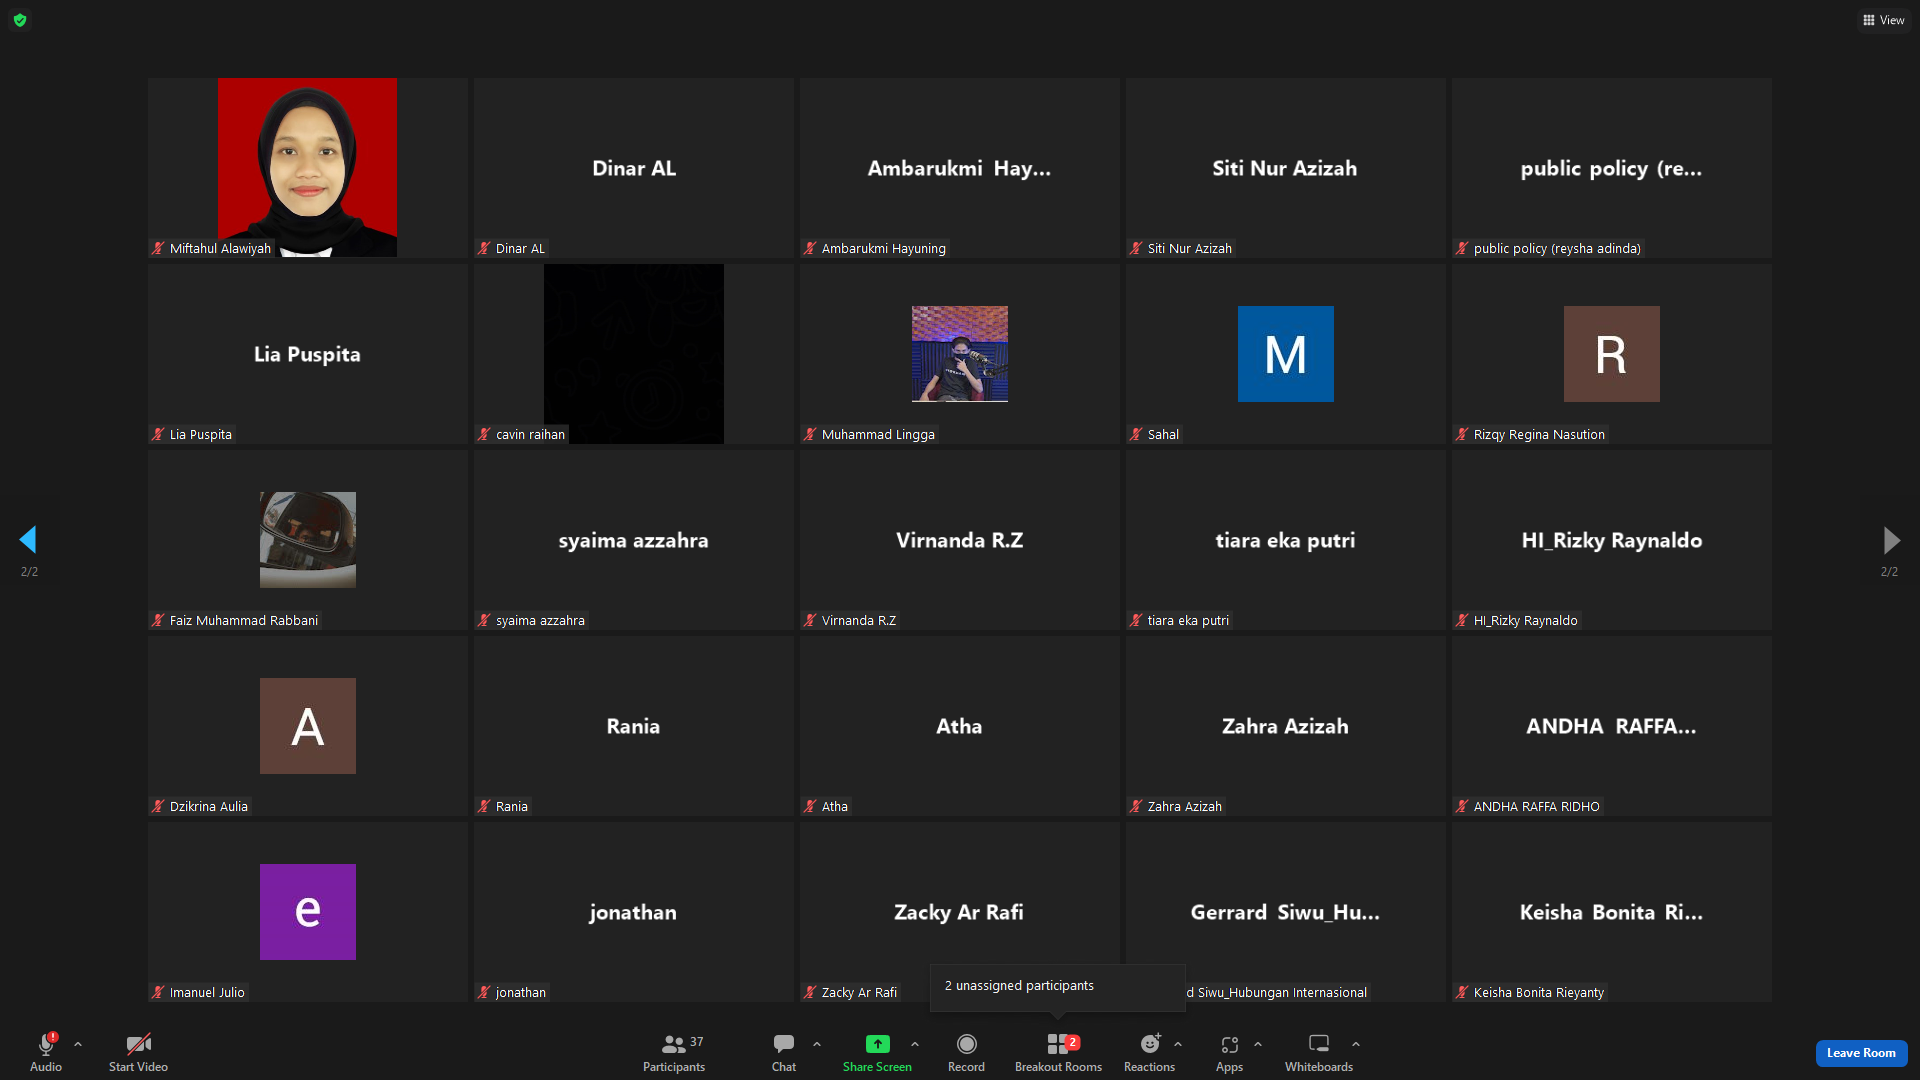Open the Chat panel

tap(784, 1052)
